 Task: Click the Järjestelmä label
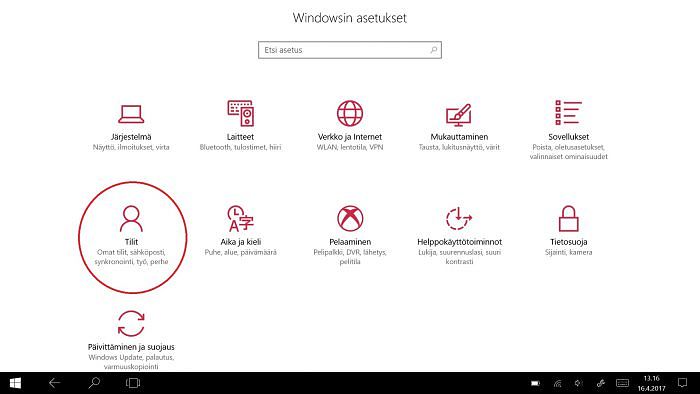tap(131, 137)
